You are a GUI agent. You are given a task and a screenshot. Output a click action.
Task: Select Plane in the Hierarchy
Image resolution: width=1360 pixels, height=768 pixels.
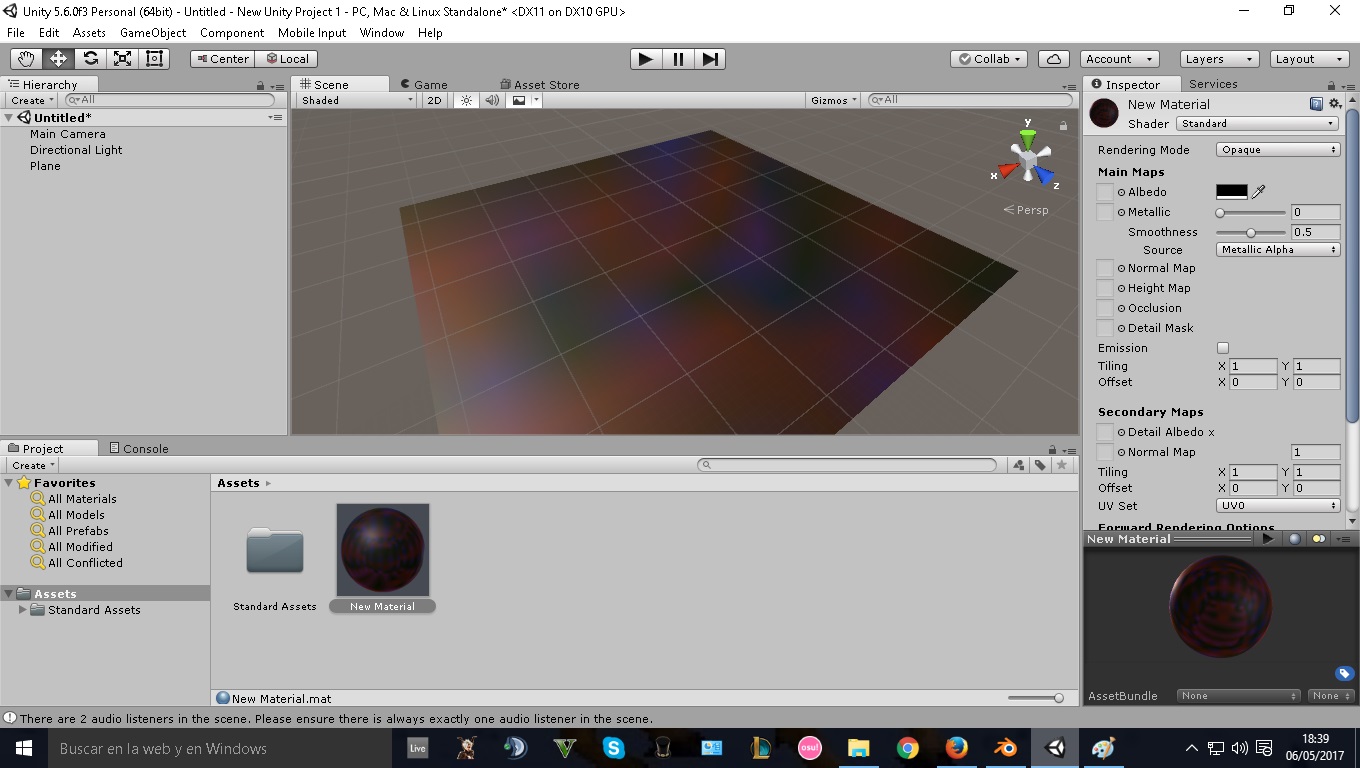click(x=45, y=166)
